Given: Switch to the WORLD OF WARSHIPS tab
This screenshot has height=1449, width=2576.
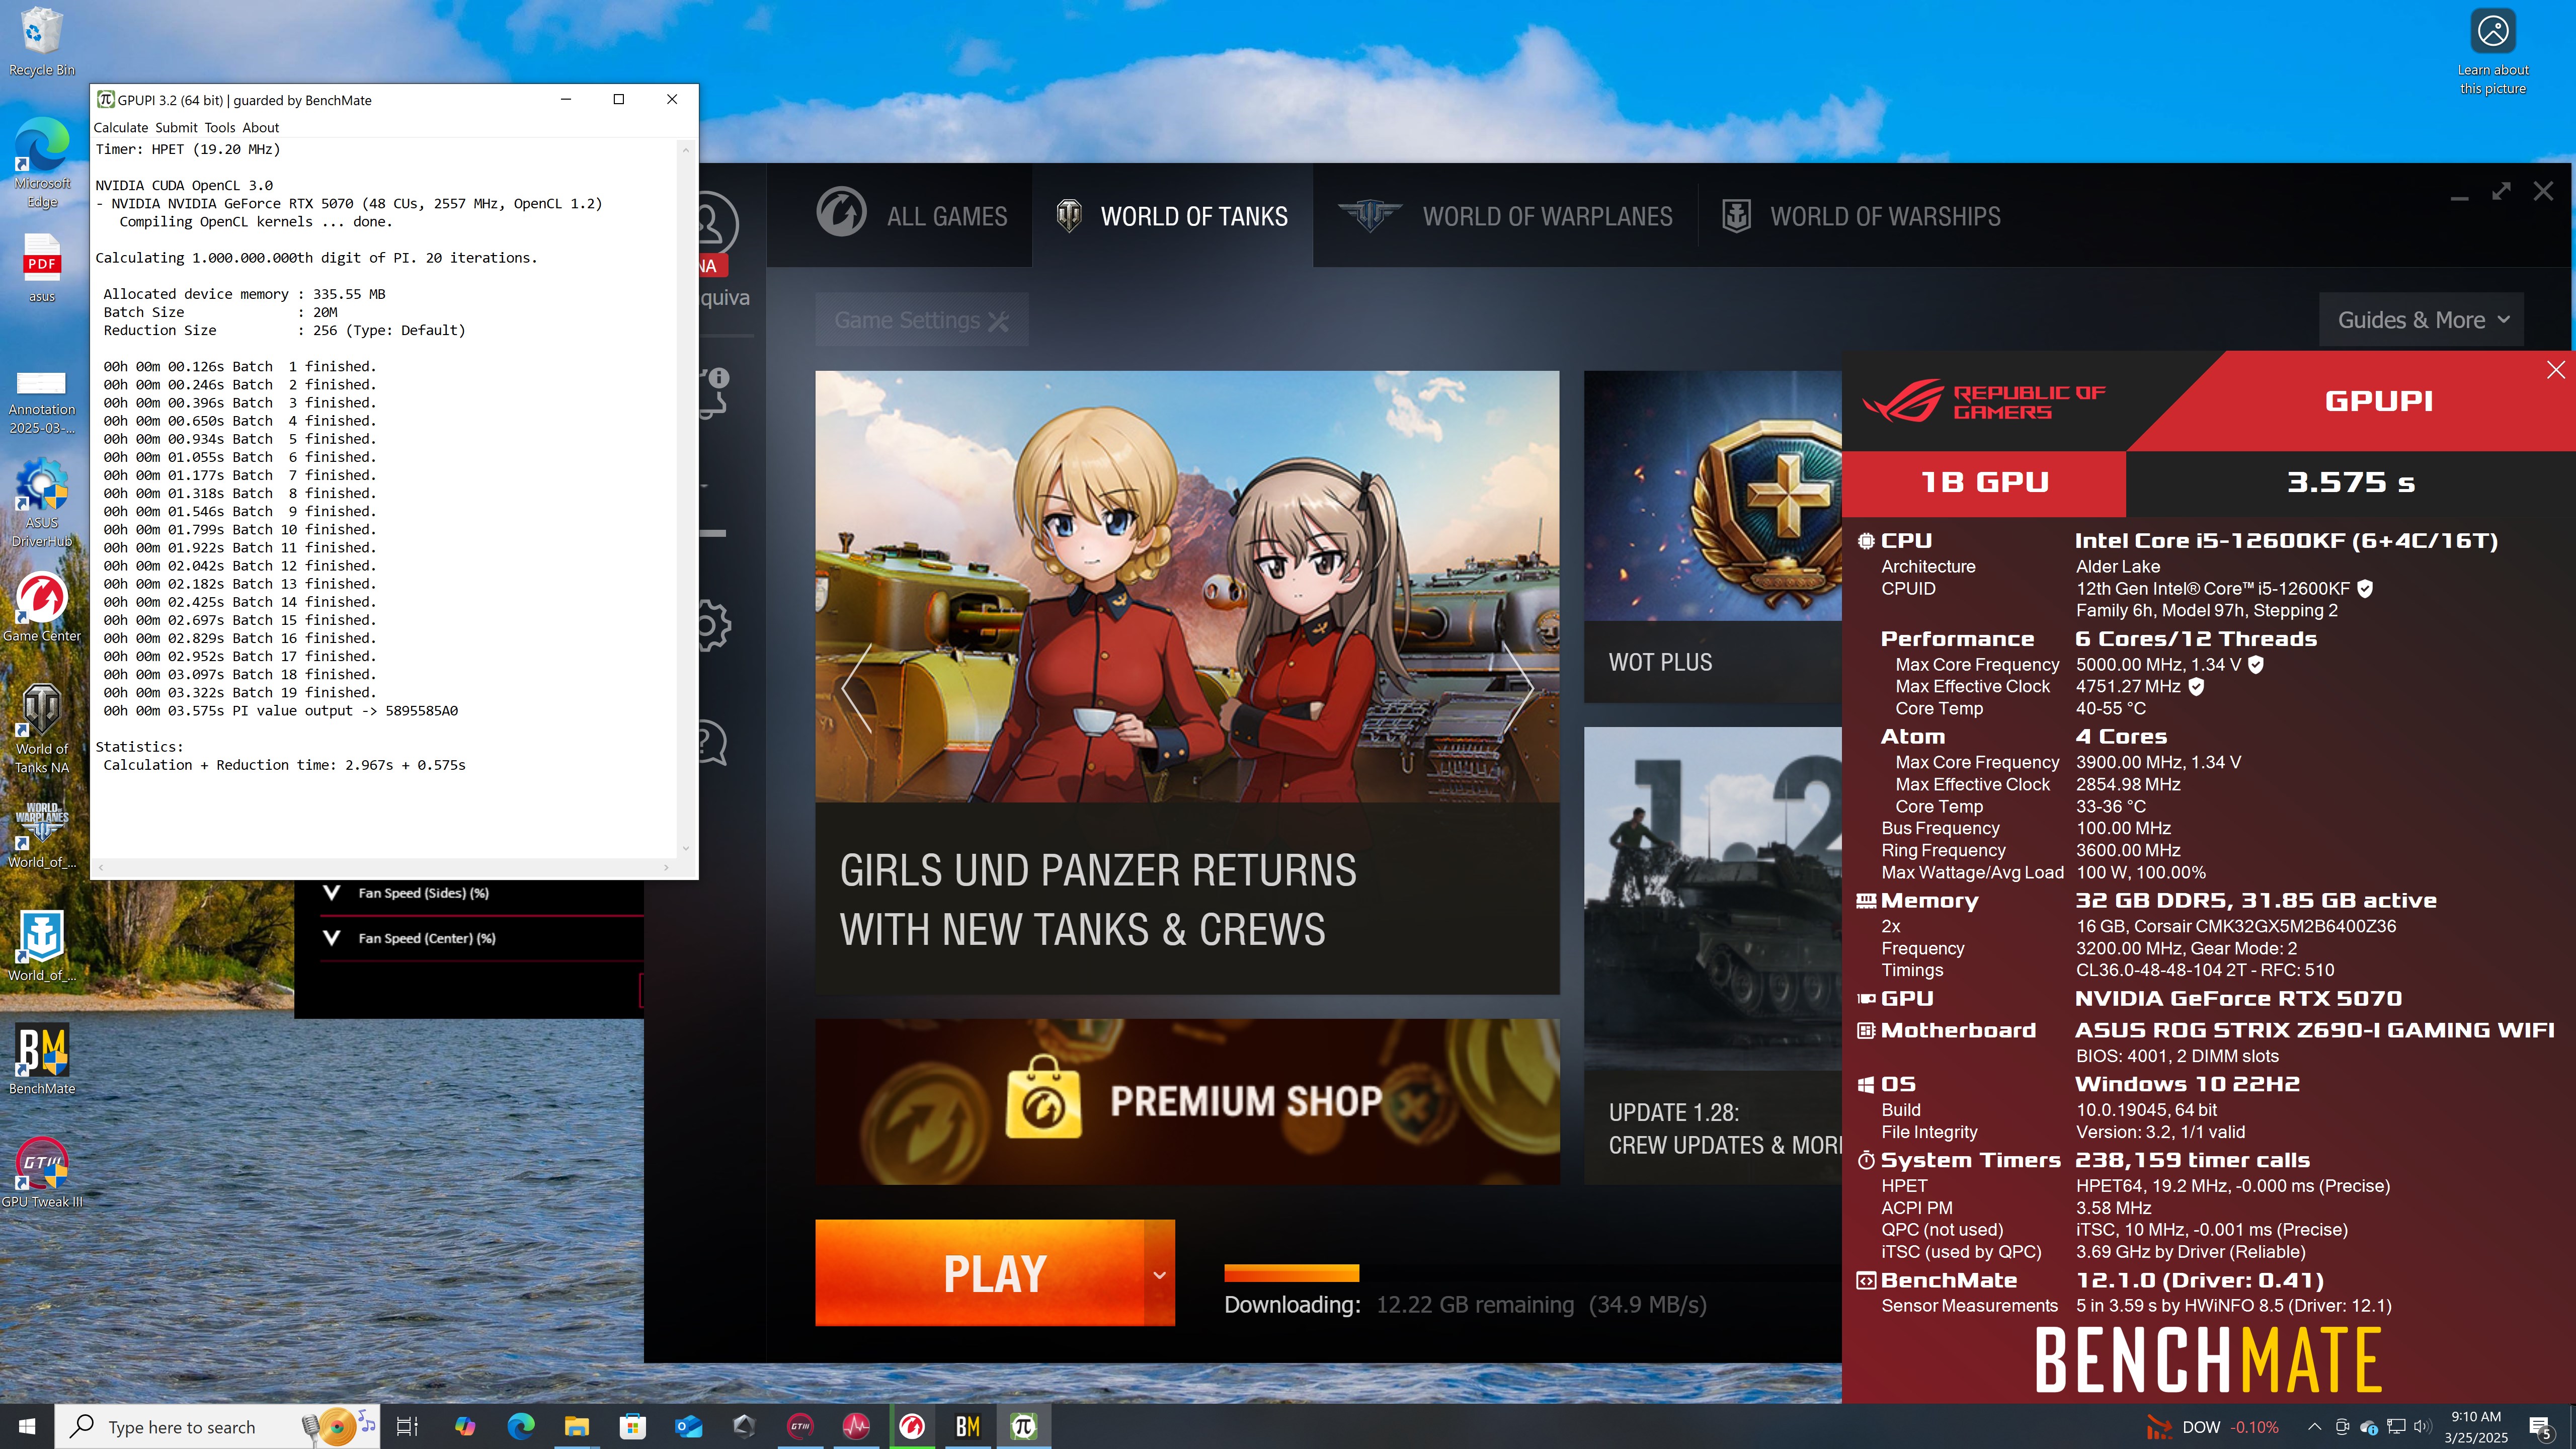Looking at the screenshot, I should click(1861, 216).
